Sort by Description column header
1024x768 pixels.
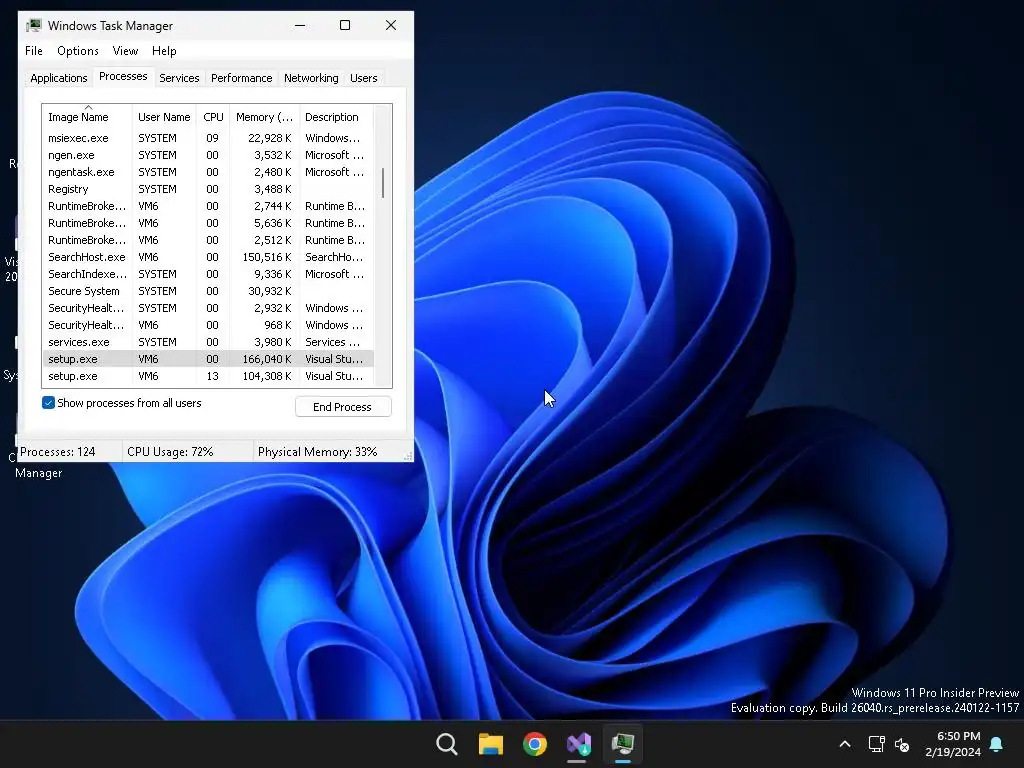[x=336, y=117]
